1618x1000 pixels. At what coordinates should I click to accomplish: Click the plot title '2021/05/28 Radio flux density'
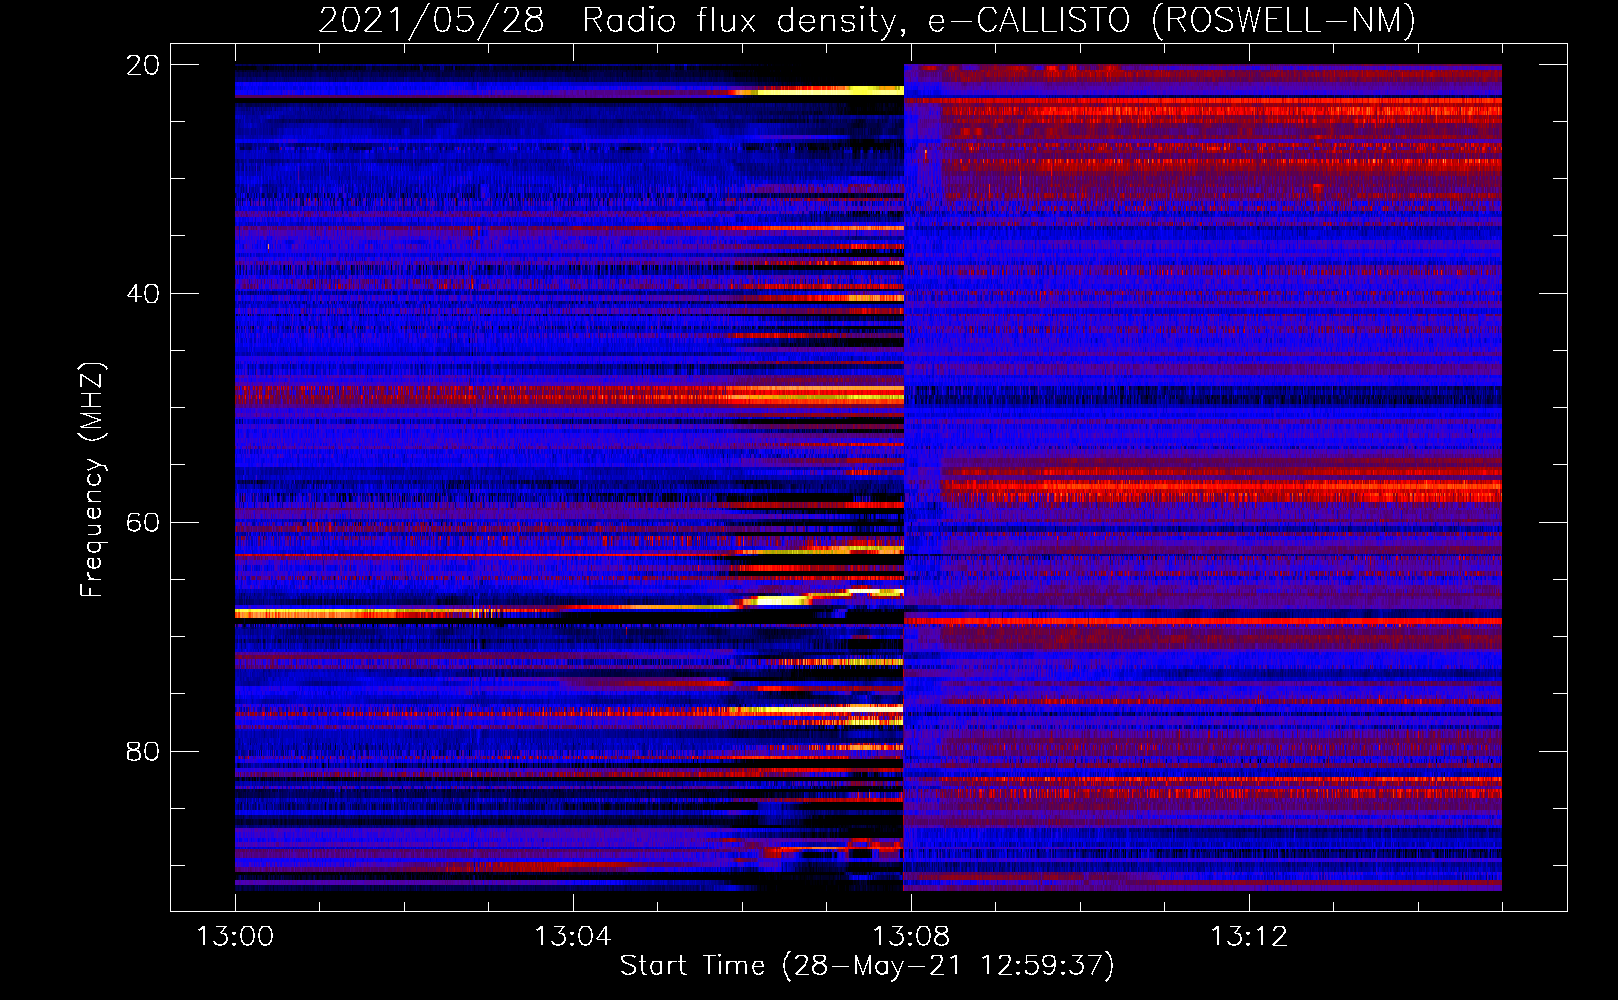coord(612,21)
